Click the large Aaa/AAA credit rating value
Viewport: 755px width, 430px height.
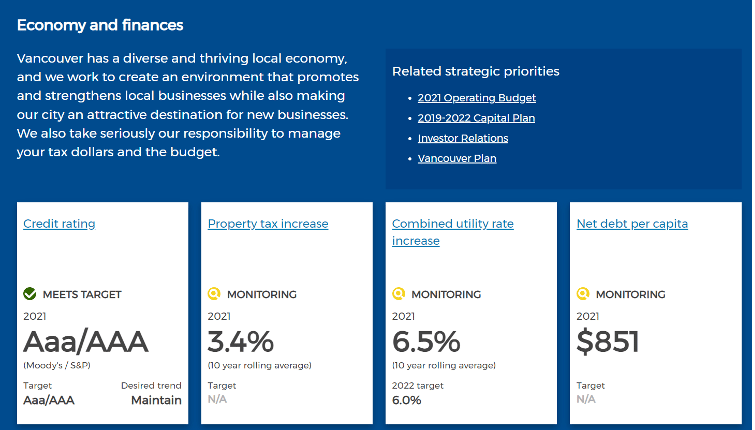pyautogui.click(x=85, y=342)
